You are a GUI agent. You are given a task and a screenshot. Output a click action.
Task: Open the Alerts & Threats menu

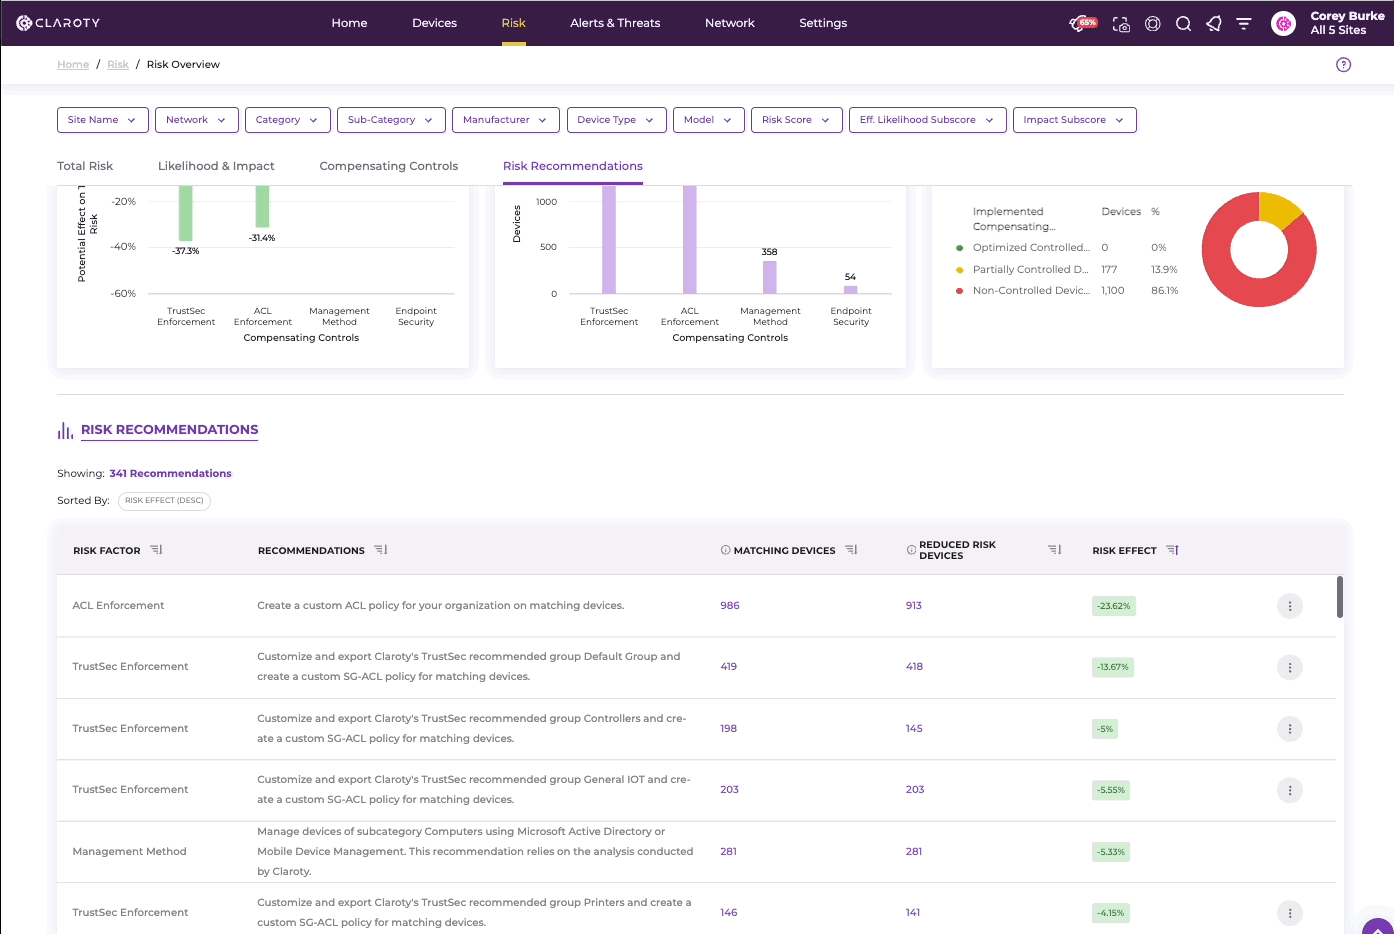[x=615, y=23]
